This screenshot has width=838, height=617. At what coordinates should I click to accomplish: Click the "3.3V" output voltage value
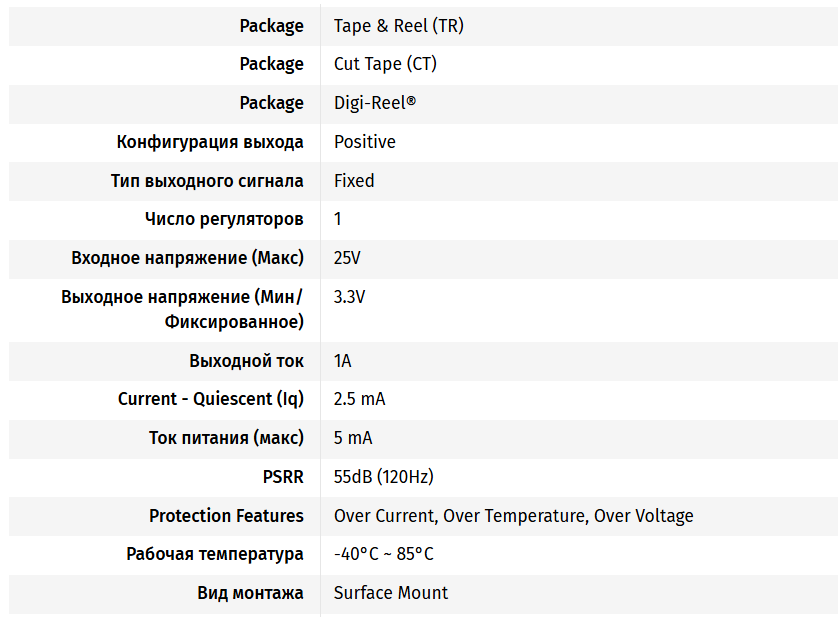(349, 297)
